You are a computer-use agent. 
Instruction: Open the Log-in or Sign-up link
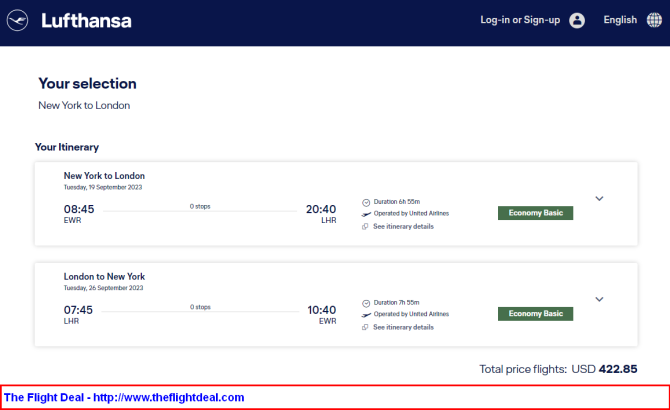[x=520, y=20]
